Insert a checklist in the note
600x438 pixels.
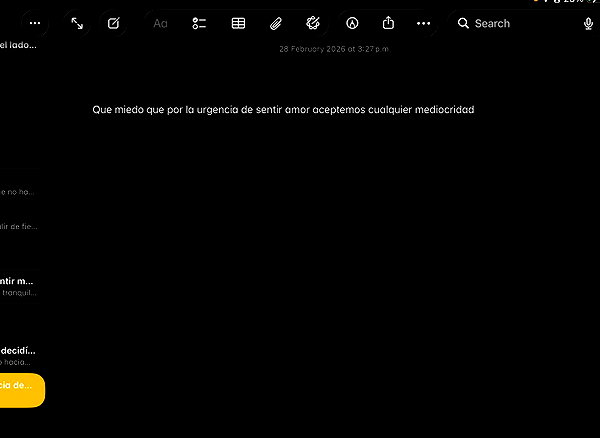coord(199,23)
